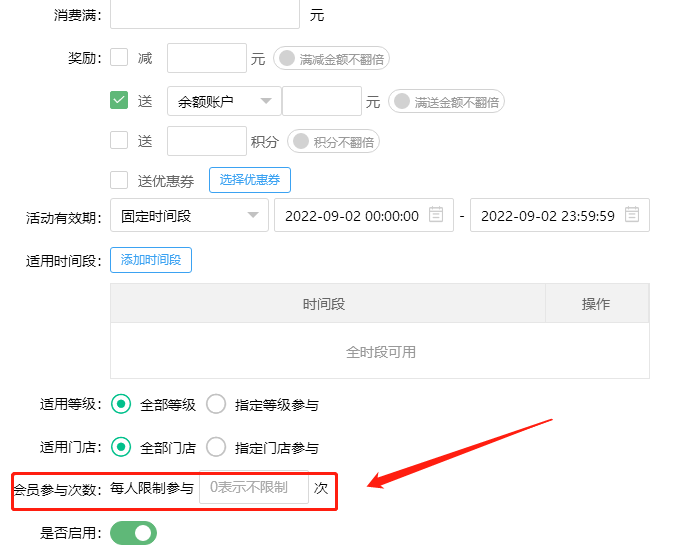Select the 全部门店 radio button
Image resolution: width=692 pixels, height=560 pixels.
click(121, 447)
